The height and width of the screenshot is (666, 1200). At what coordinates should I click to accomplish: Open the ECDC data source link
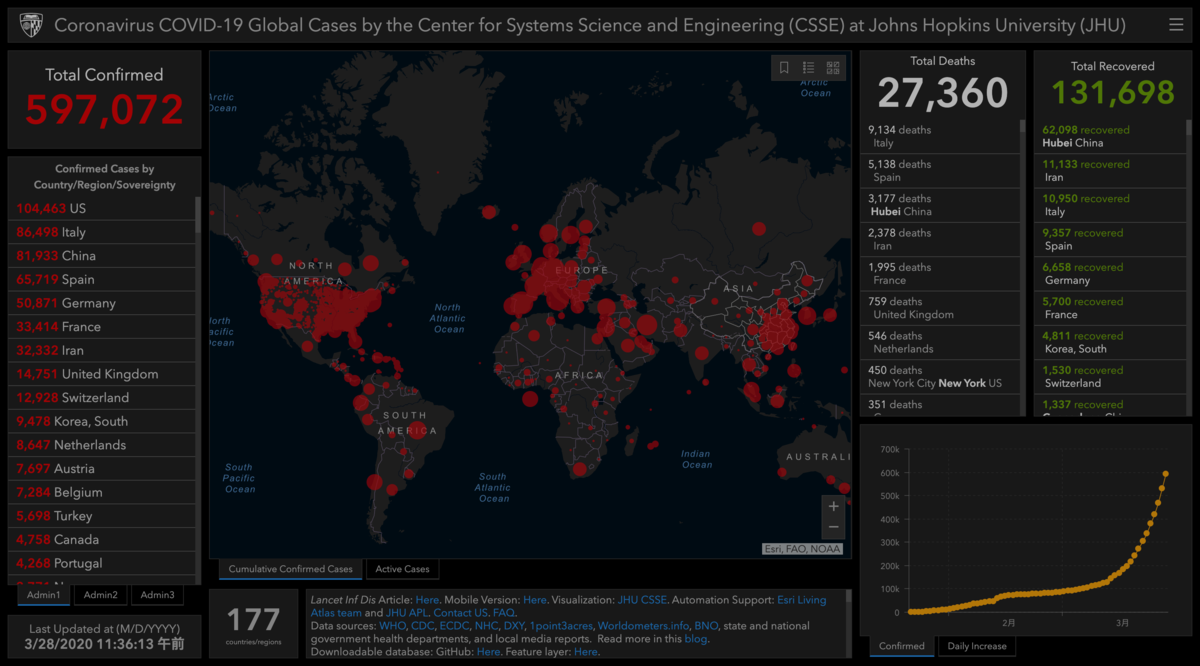[454, 626]
